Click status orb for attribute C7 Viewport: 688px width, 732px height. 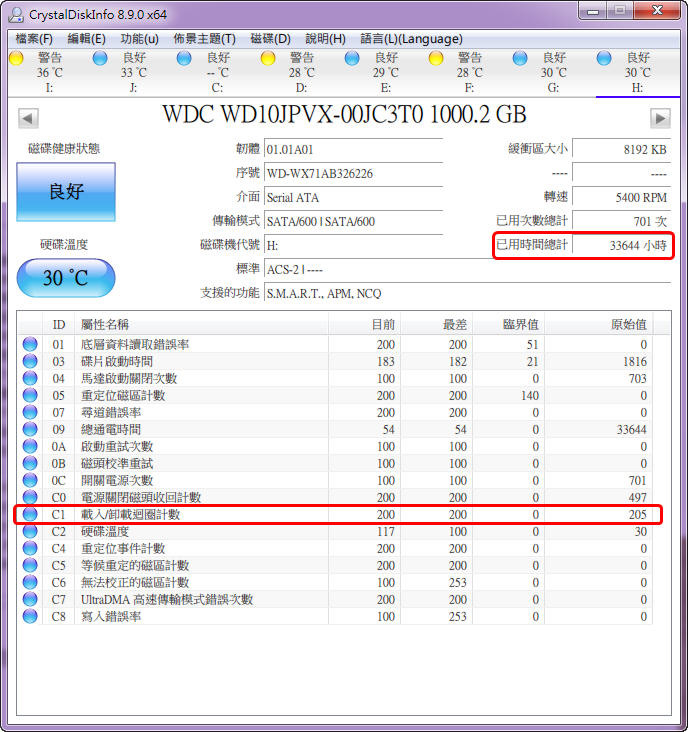point(30,599)
